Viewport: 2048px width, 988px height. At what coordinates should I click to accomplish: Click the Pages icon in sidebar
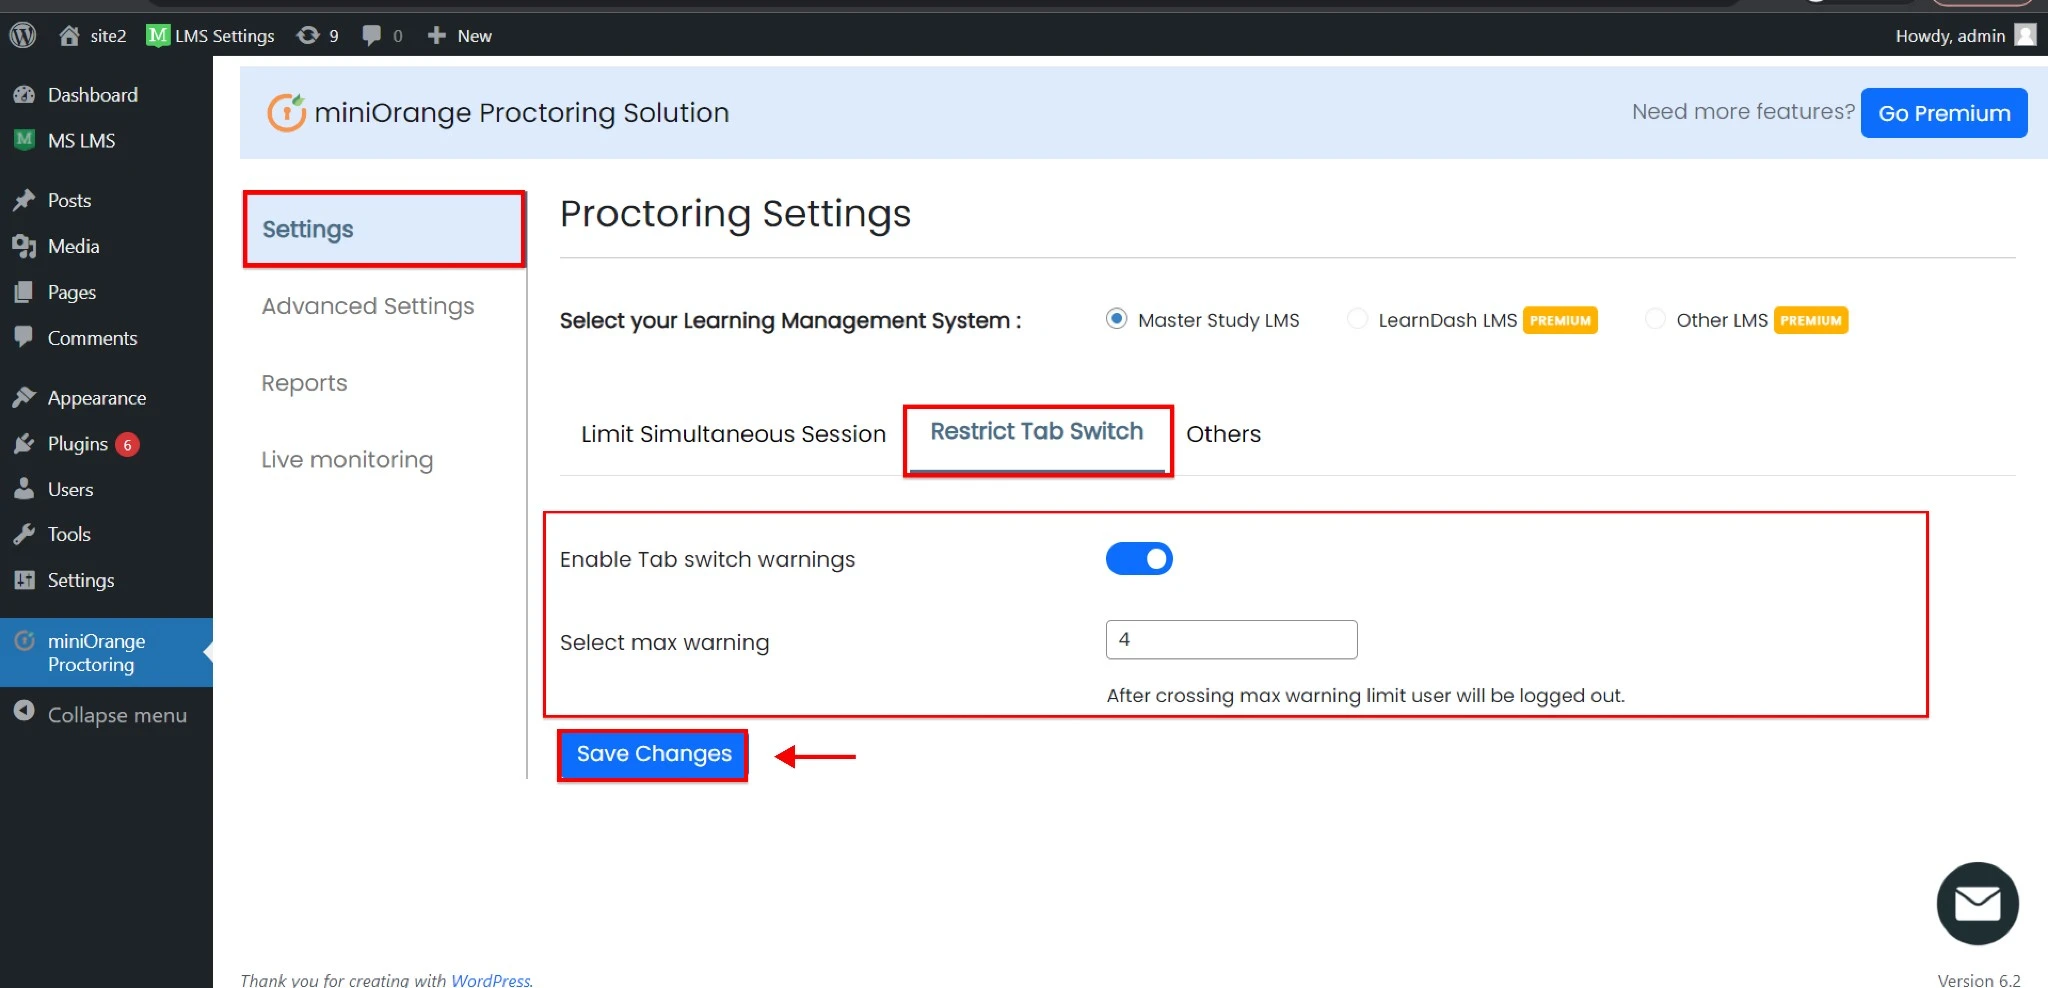tap(24, 292)
